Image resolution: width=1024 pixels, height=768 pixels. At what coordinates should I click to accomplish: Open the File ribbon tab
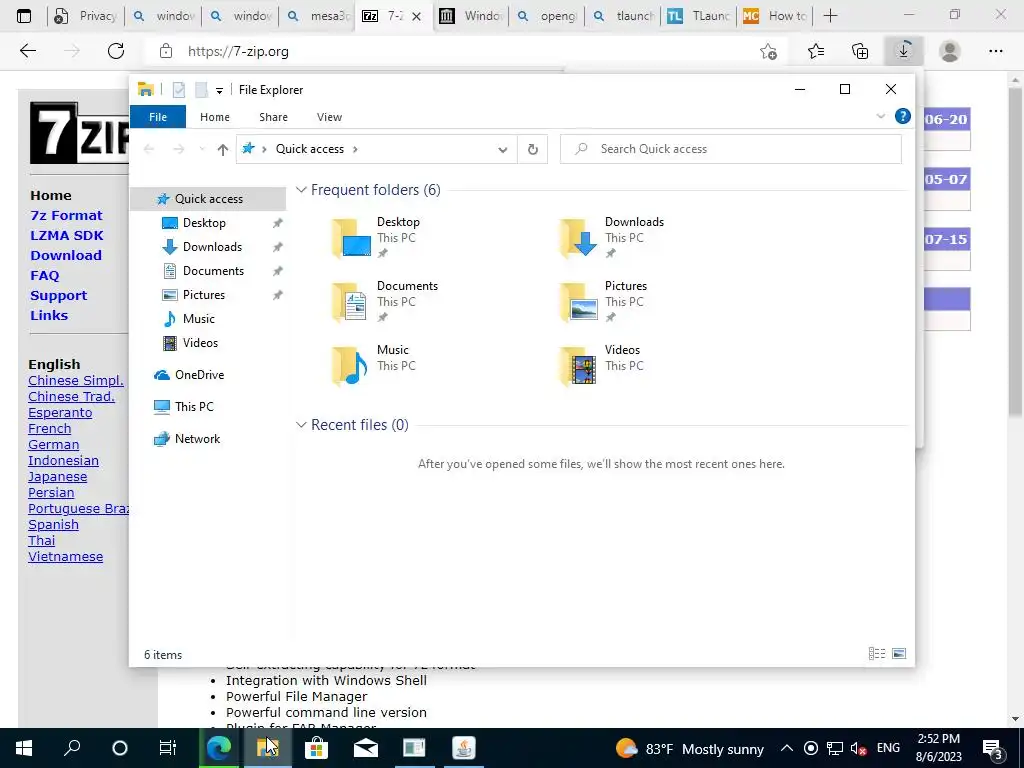(x=158, y=117)
